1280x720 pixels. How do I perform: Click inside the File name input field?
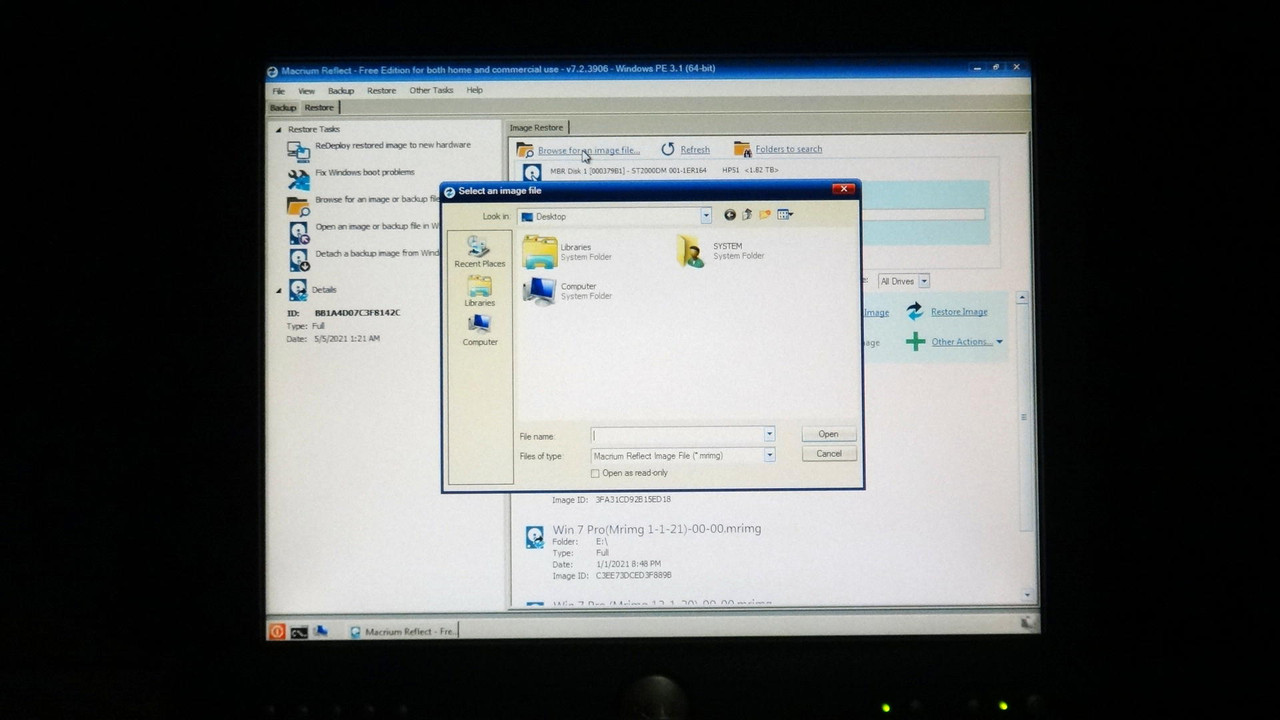point(677,435)
